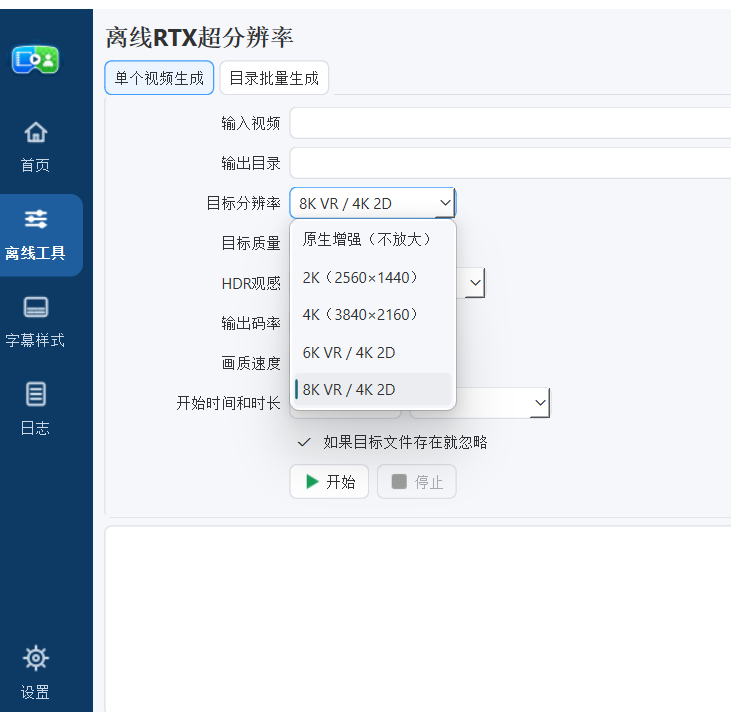Image resolution: width=731 pixels, height=712 pixels.
Task: Click the 设置 sidebar label
Action: pyautogui.click(x=35, y=692)
